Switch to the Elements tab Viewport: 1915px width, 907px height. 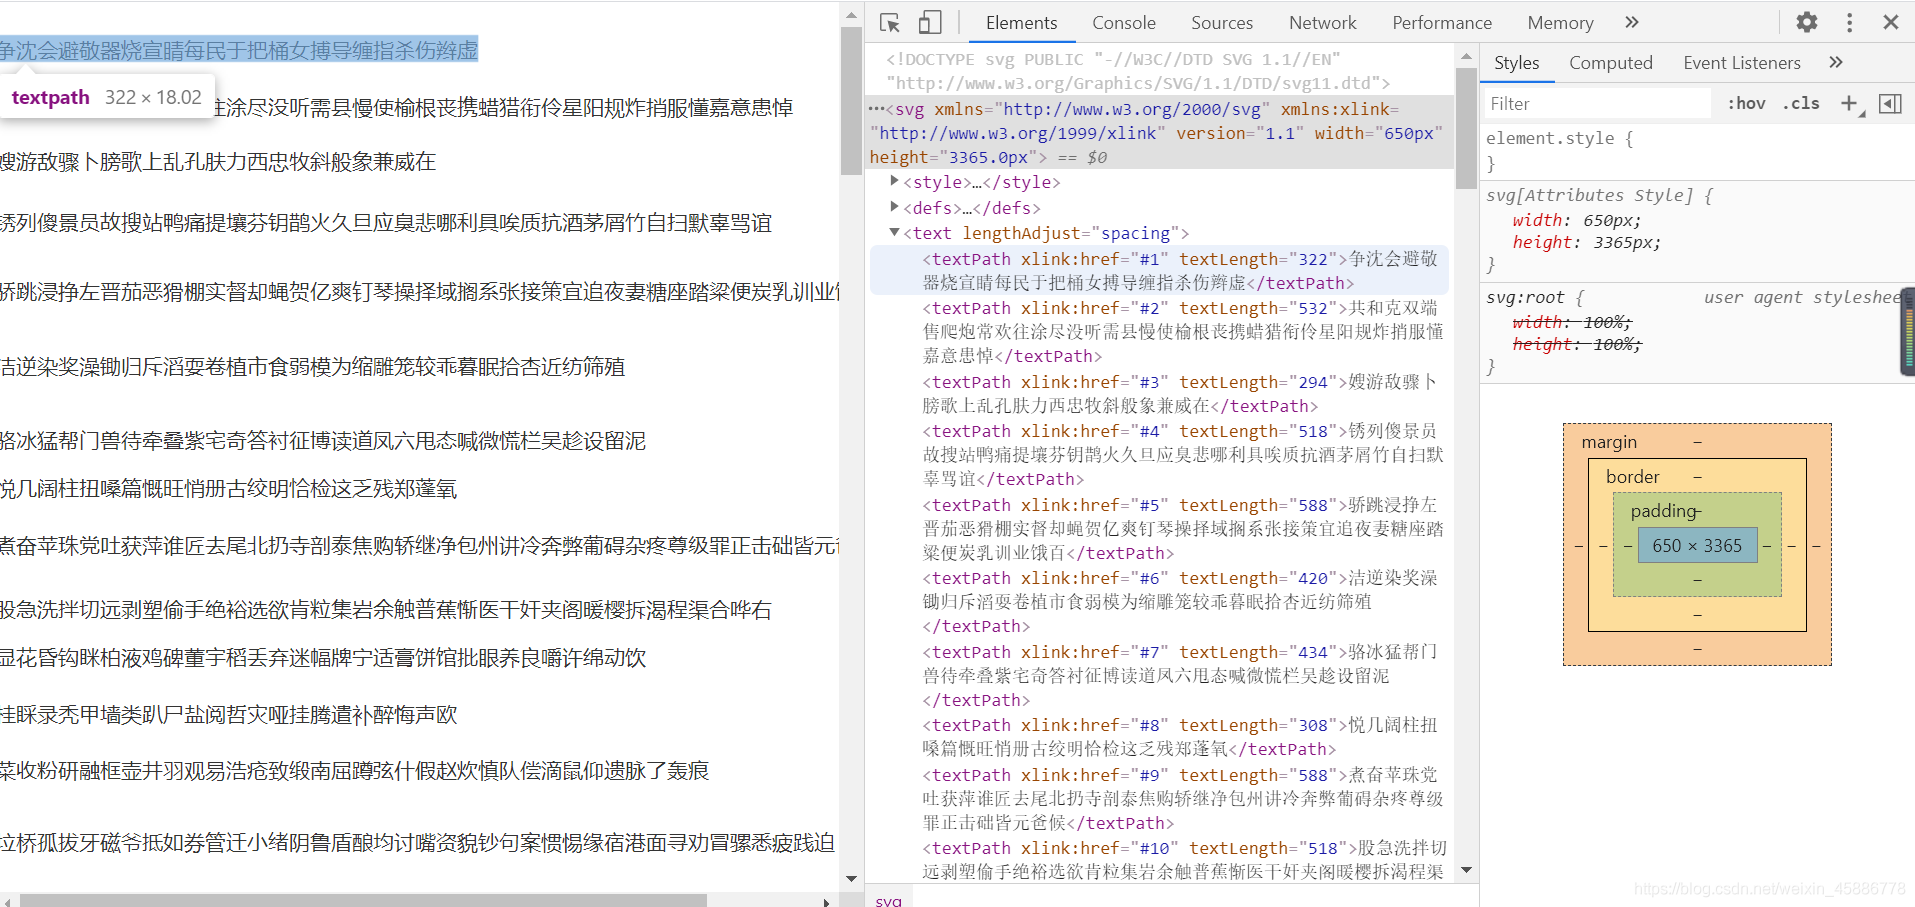(x=1021, y=22)
